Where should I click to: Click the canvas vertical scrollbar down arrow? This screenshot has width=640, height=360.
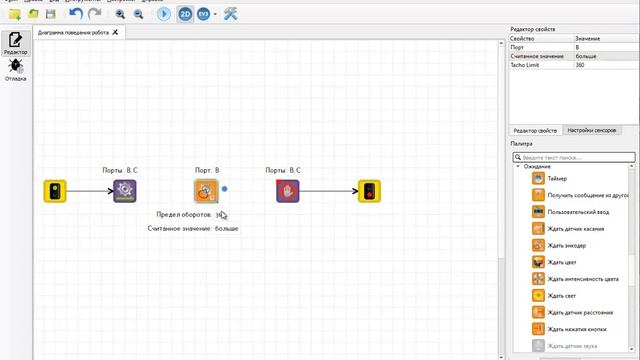(x=501, y=357)
